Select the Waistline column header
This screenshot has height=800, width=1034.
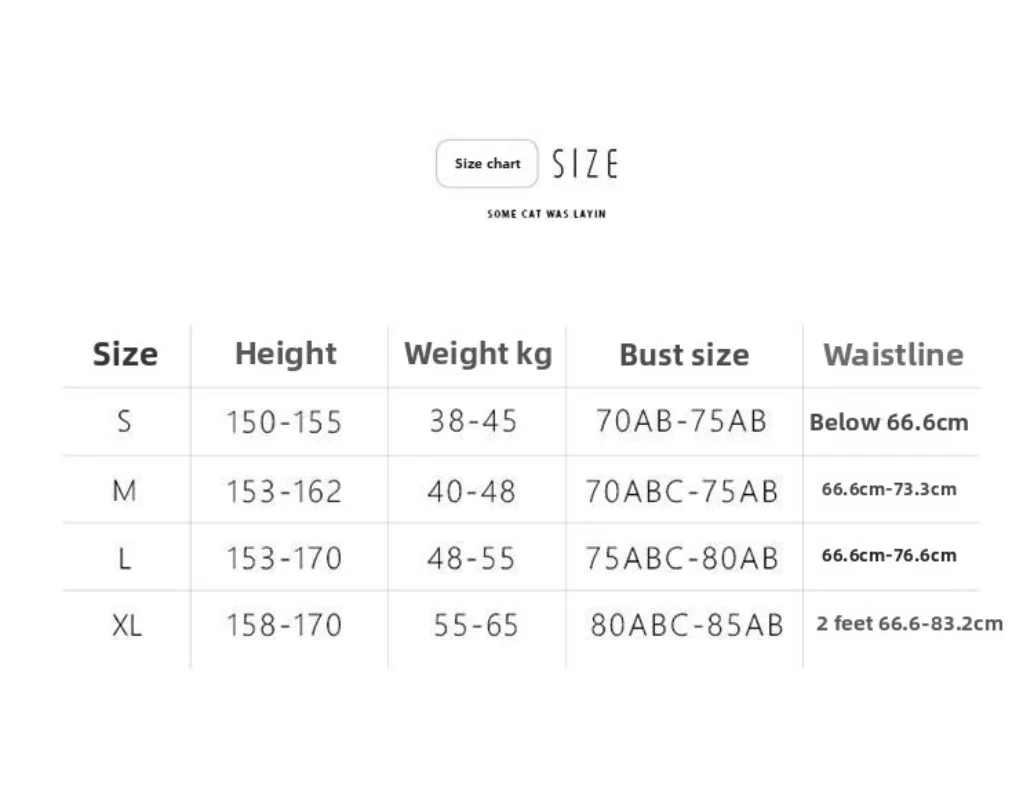893,355
